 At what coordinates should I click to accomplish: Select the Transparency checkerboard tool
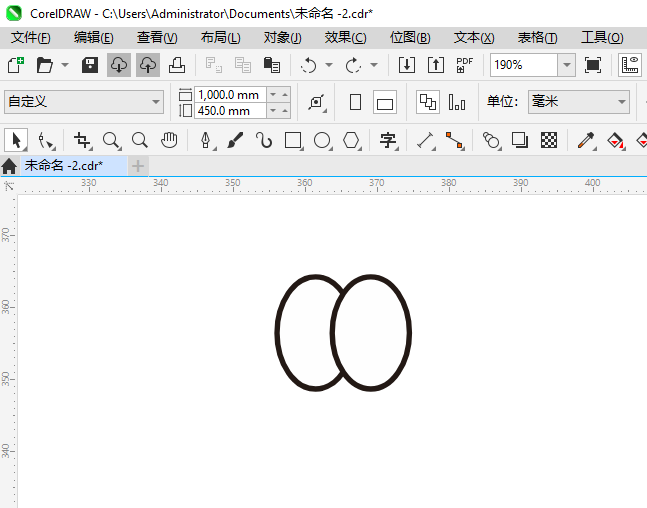549,140
